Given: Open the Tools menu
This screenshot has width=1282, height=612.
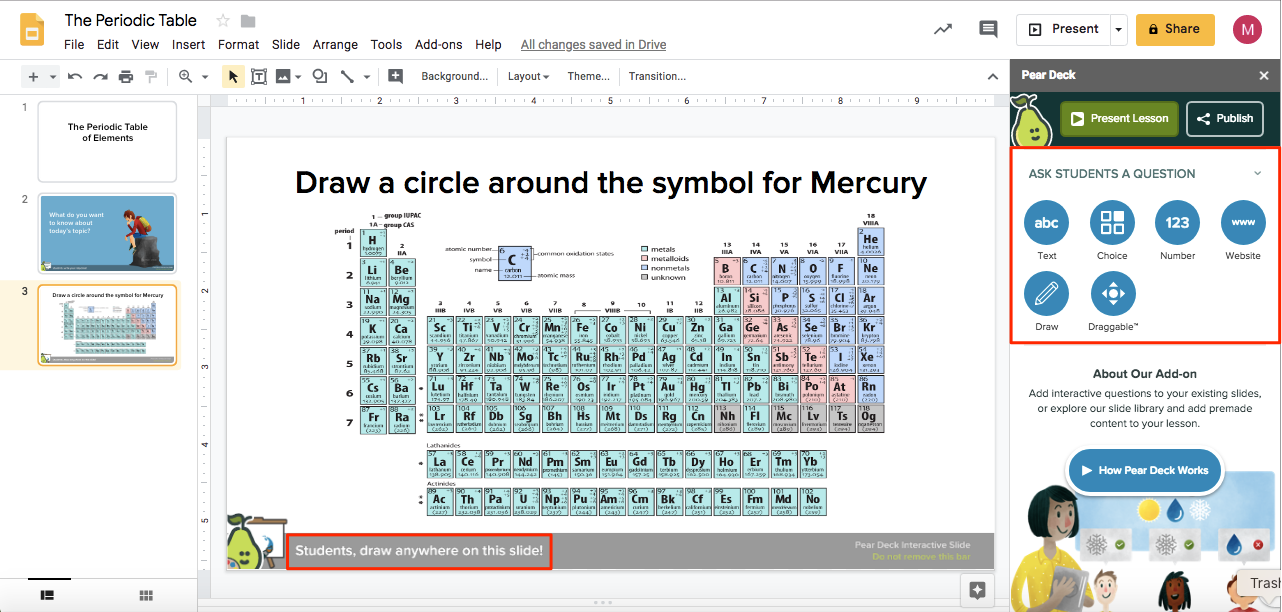Looking at the screenshot, I should coord(386,45).
